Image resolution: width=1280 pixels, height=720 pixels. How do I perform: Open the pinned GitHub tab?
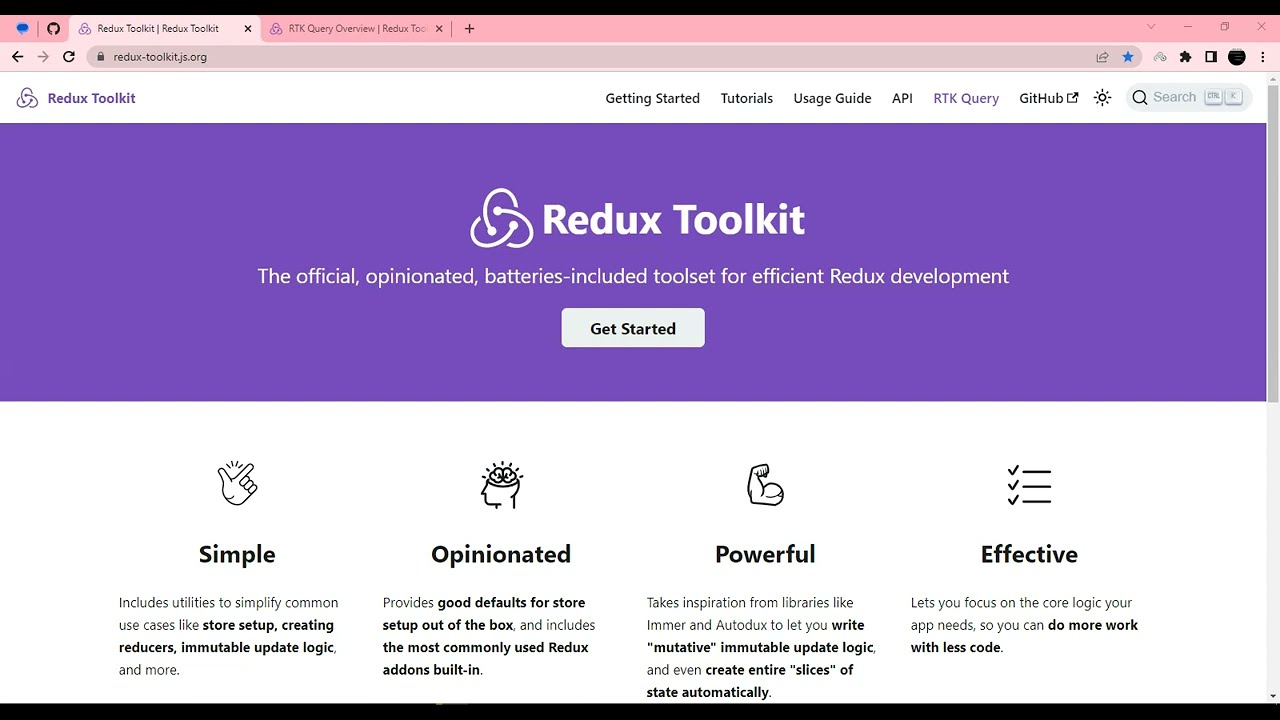(x=54, y=29)
